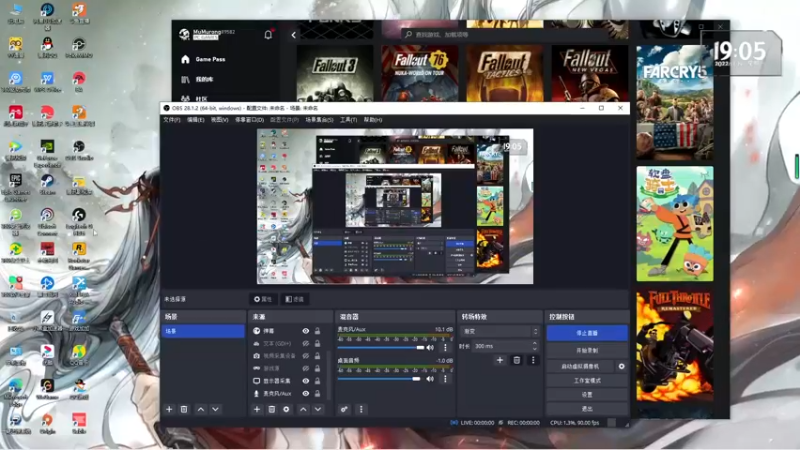Open virtual camera settings gear icon
The height and width of the screenshot is (450, 800).
(x=621, y=366)
